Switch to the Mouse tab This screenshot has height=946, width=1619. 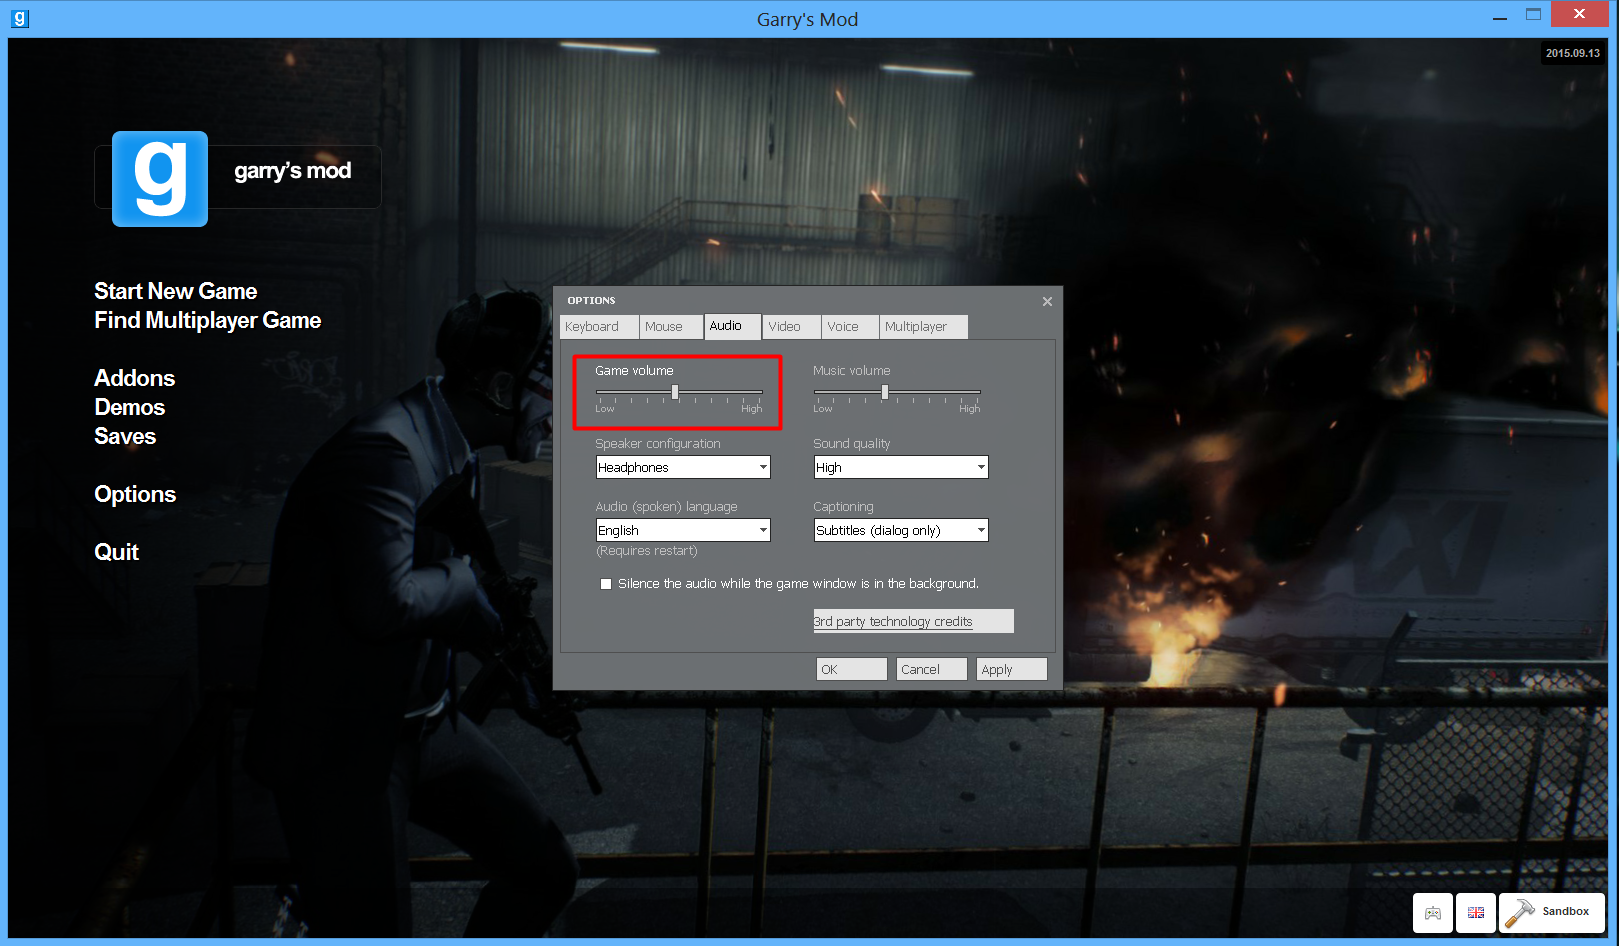pos(671,327)
